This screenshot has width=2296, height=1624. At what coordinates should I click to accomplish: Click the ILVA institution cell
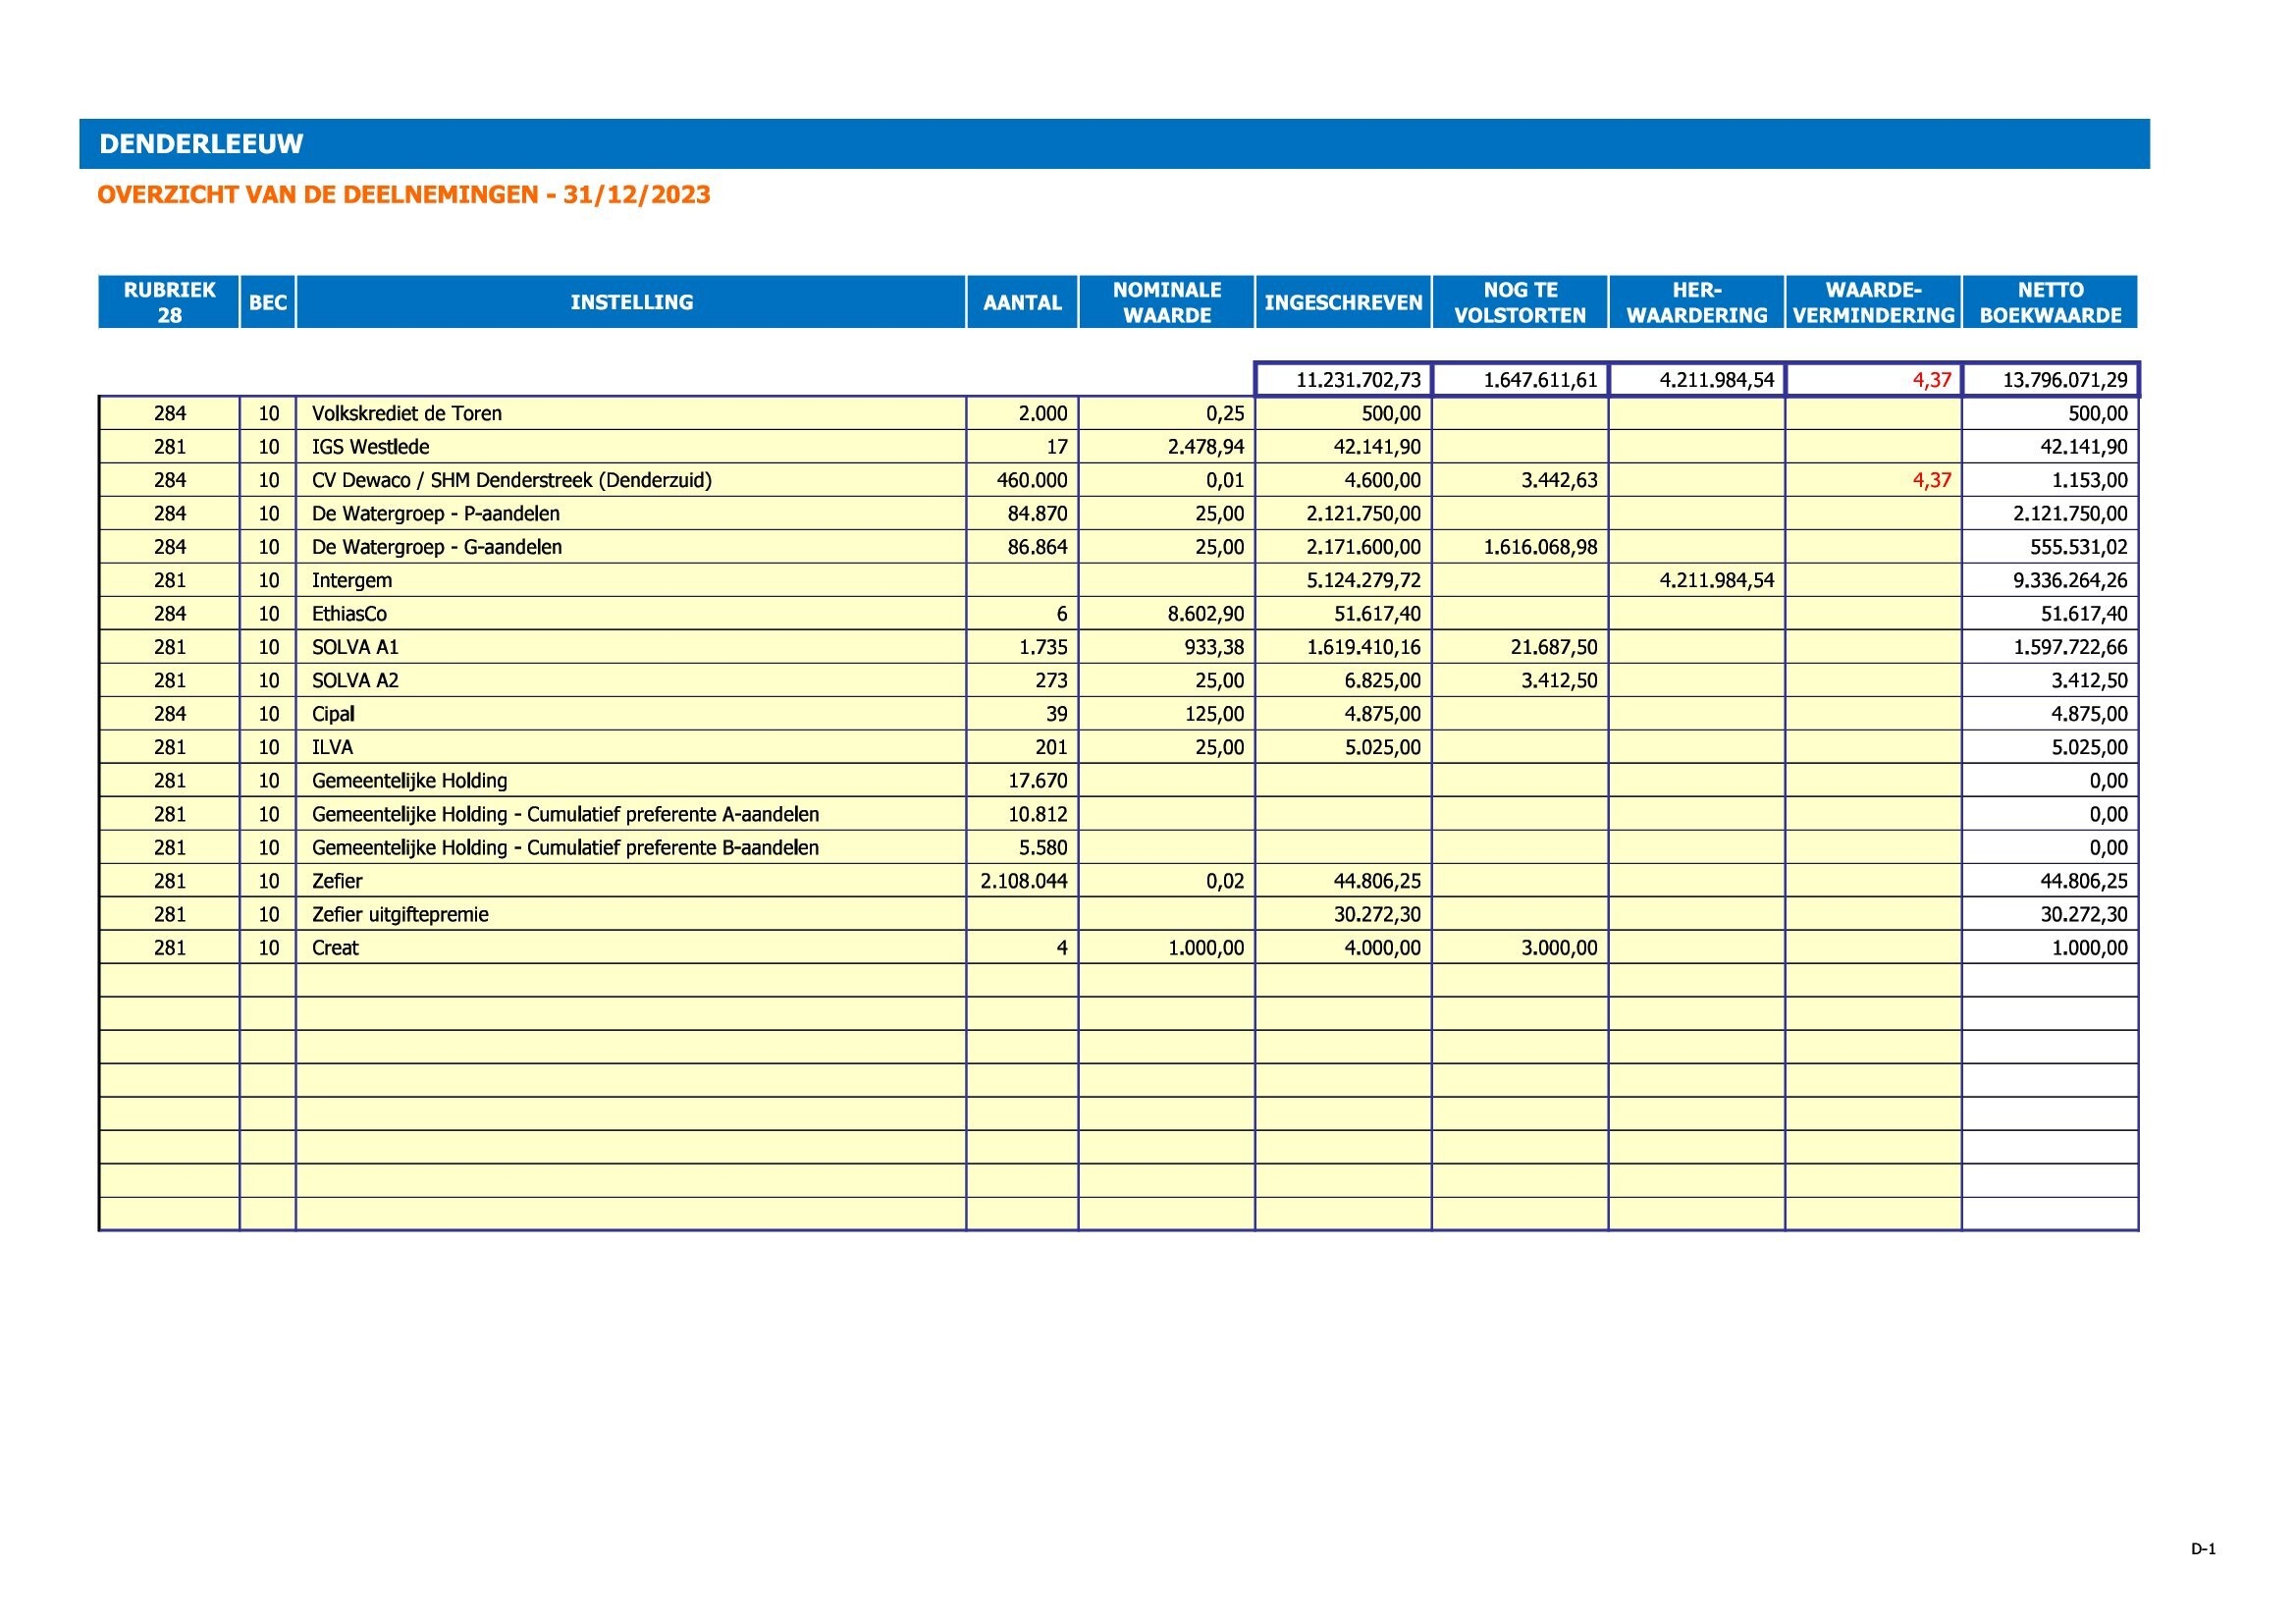click(x=631, y=747)
